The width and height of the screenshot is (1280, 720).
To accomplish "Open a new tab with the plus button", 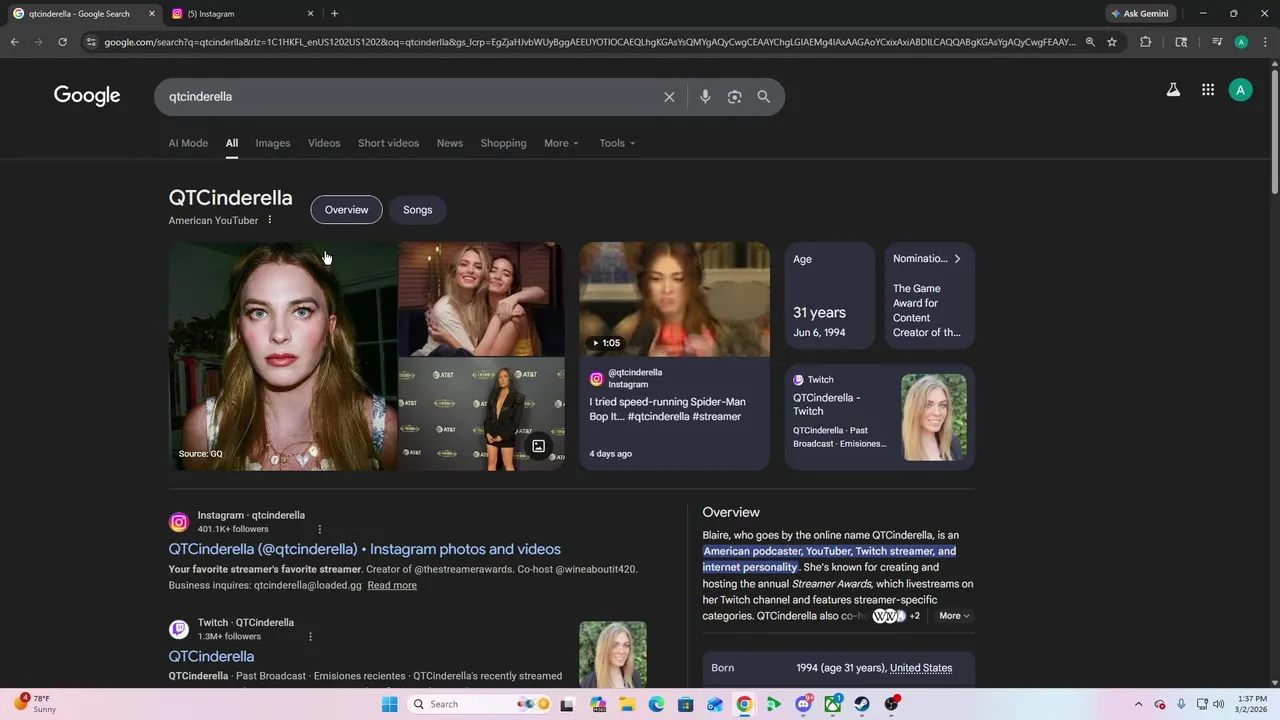I will click(334, 14).
